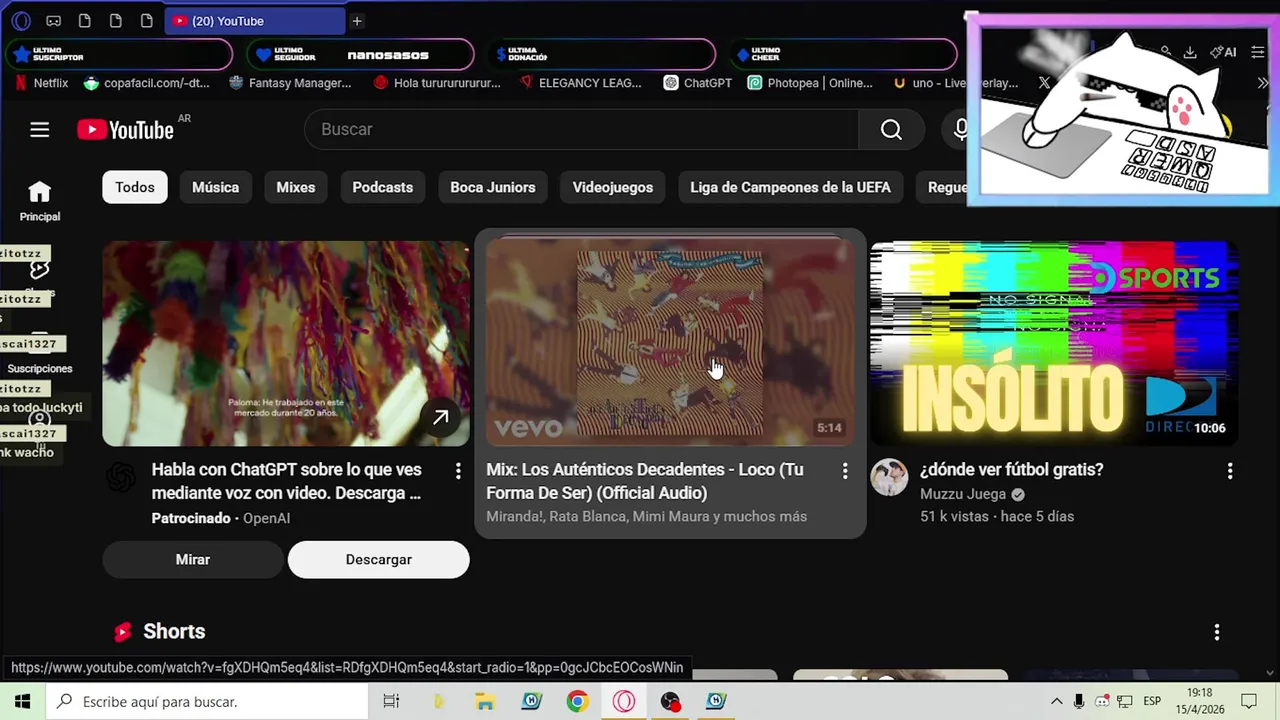Open the Shorts section options menu

tap(1216, 632)
